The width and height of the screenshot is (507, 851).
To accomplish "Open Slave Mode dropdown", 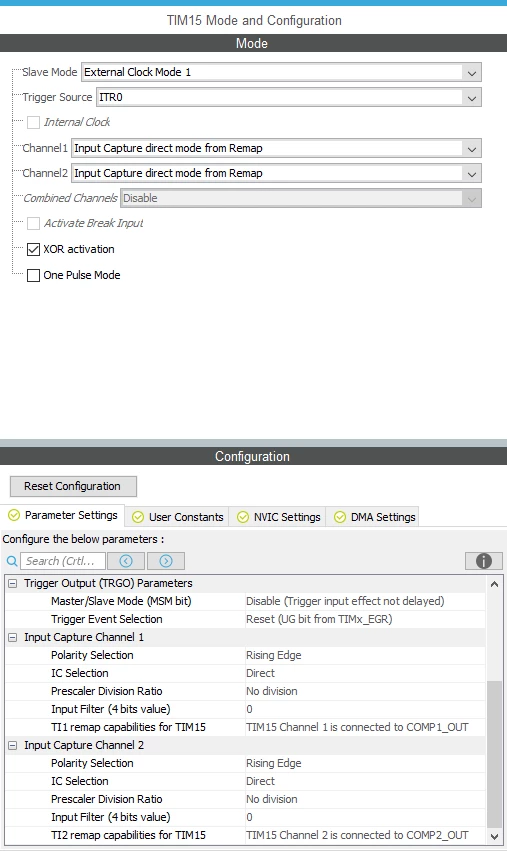I will pos(281,72).
